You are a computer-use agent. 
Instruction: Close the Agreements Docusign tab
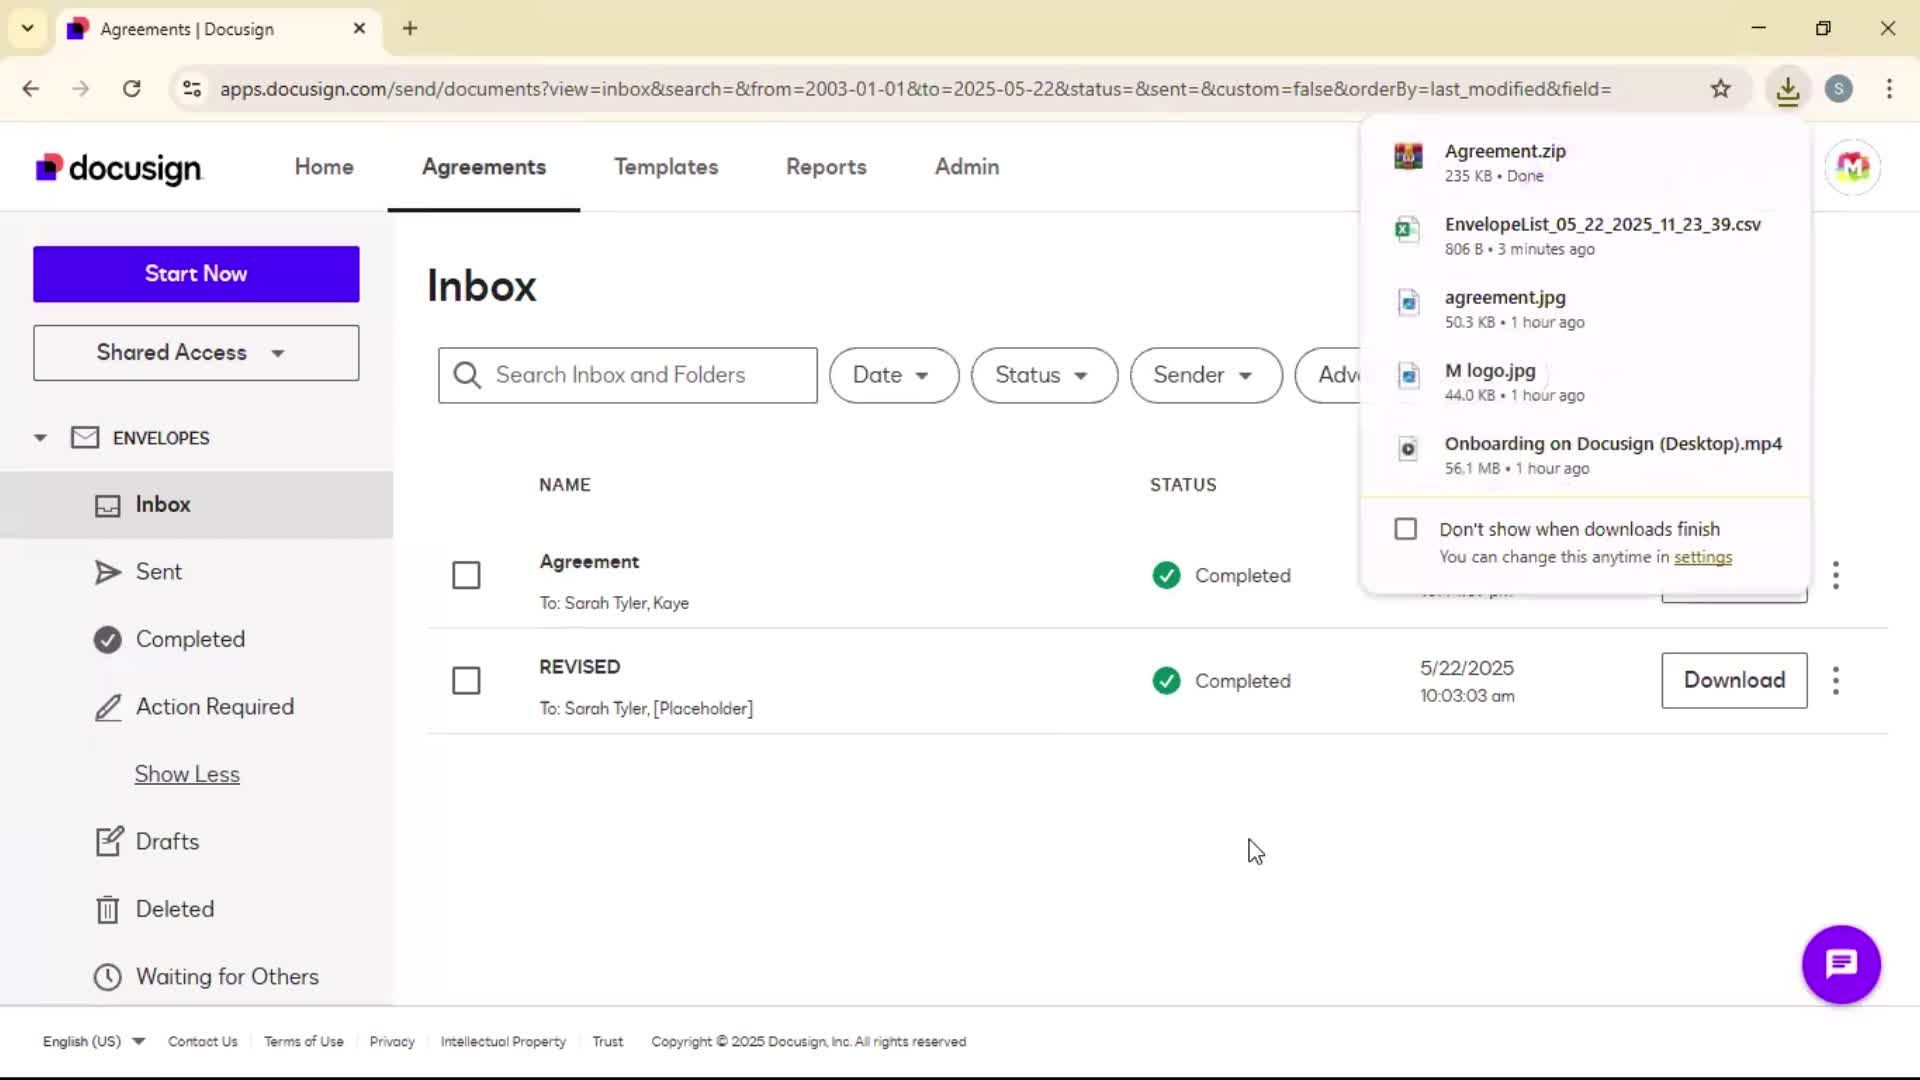tap(359, 28)
